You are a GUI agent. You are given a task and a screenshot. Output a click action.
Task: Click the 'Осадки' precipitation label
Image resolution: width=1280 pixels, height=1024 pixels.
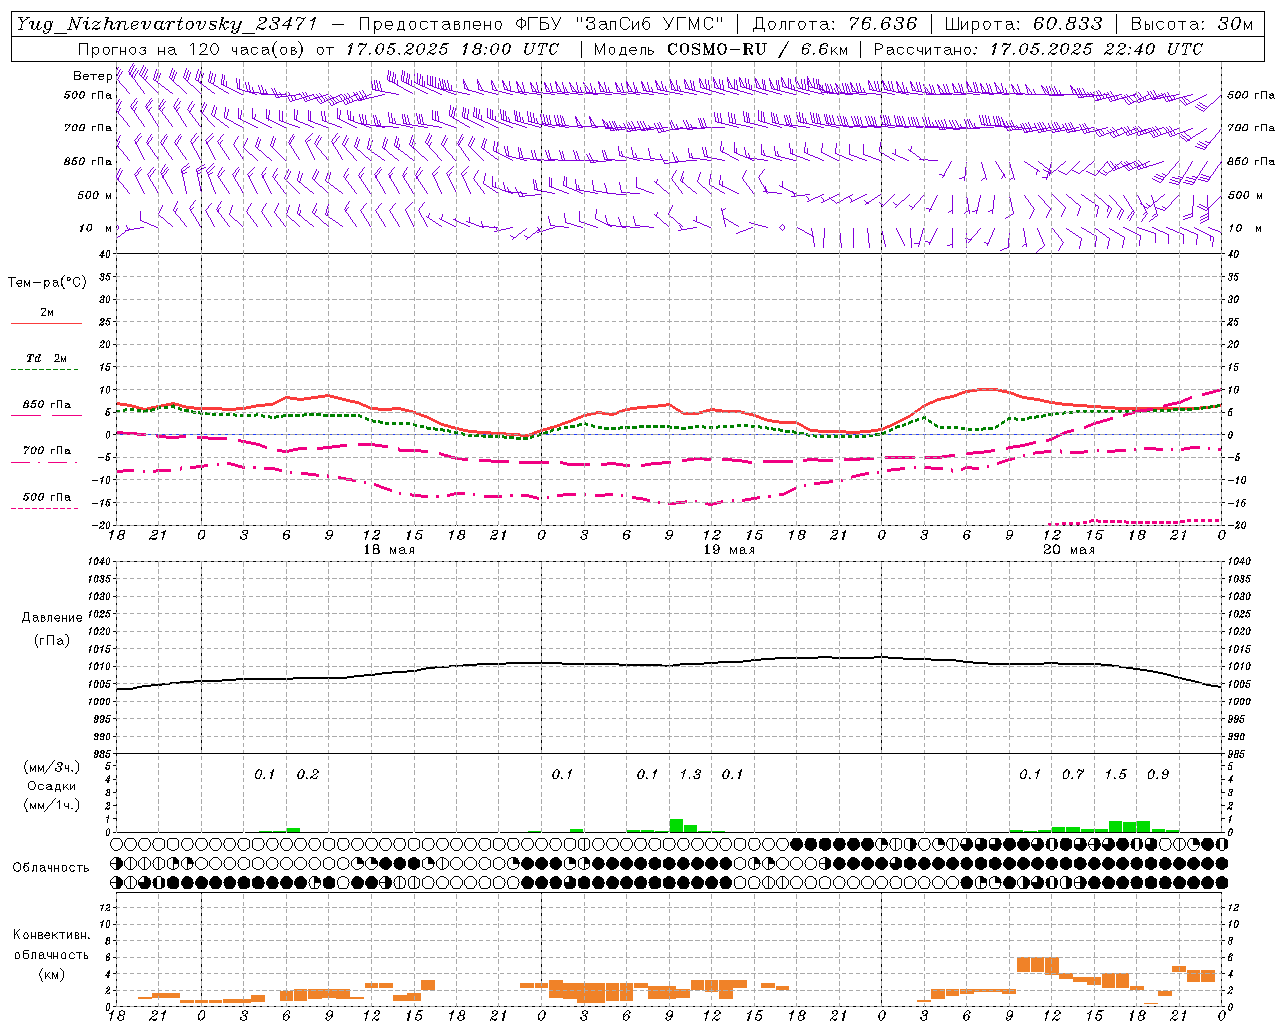pos(52,786)
